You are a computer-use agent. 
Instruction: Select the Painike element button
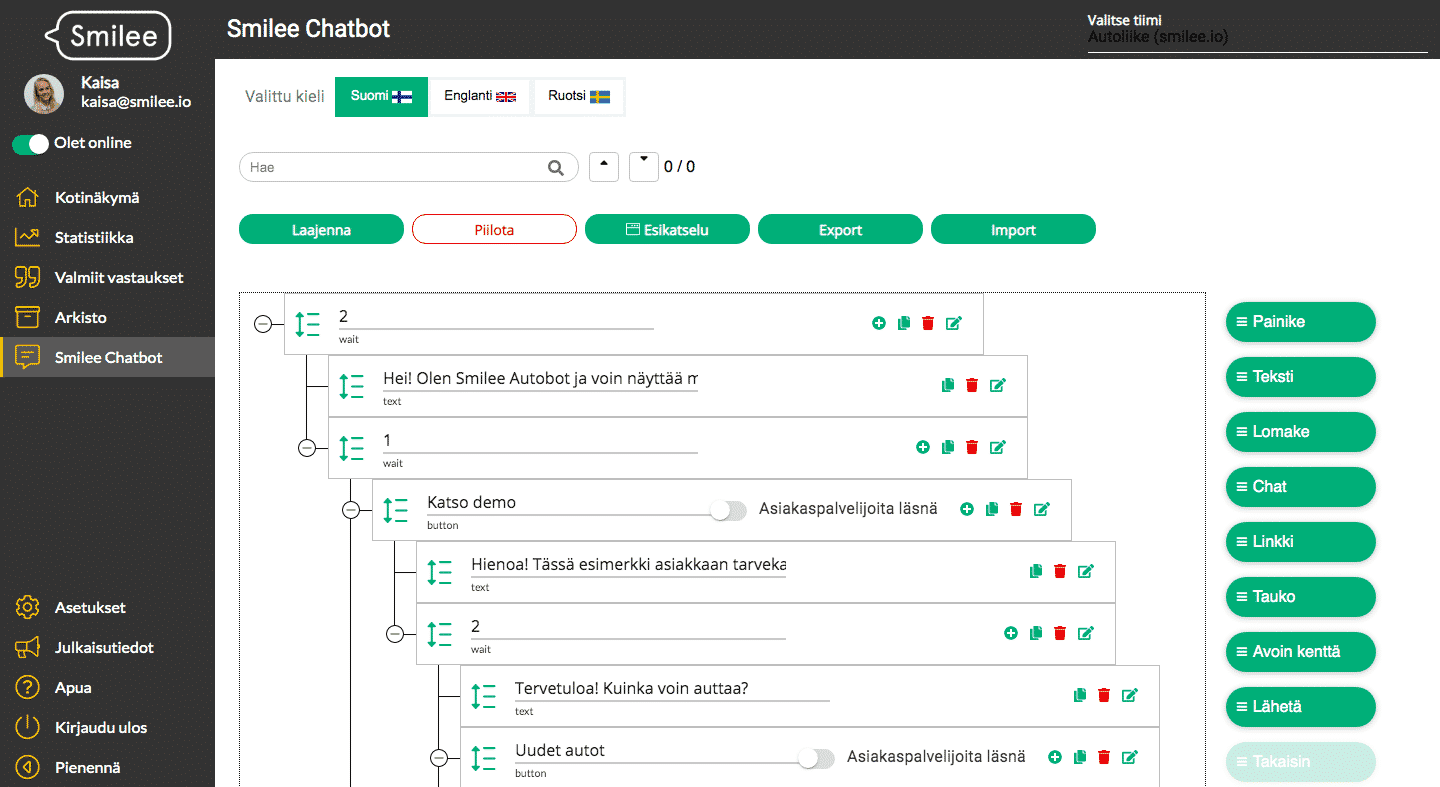[x=1301, y=322]
